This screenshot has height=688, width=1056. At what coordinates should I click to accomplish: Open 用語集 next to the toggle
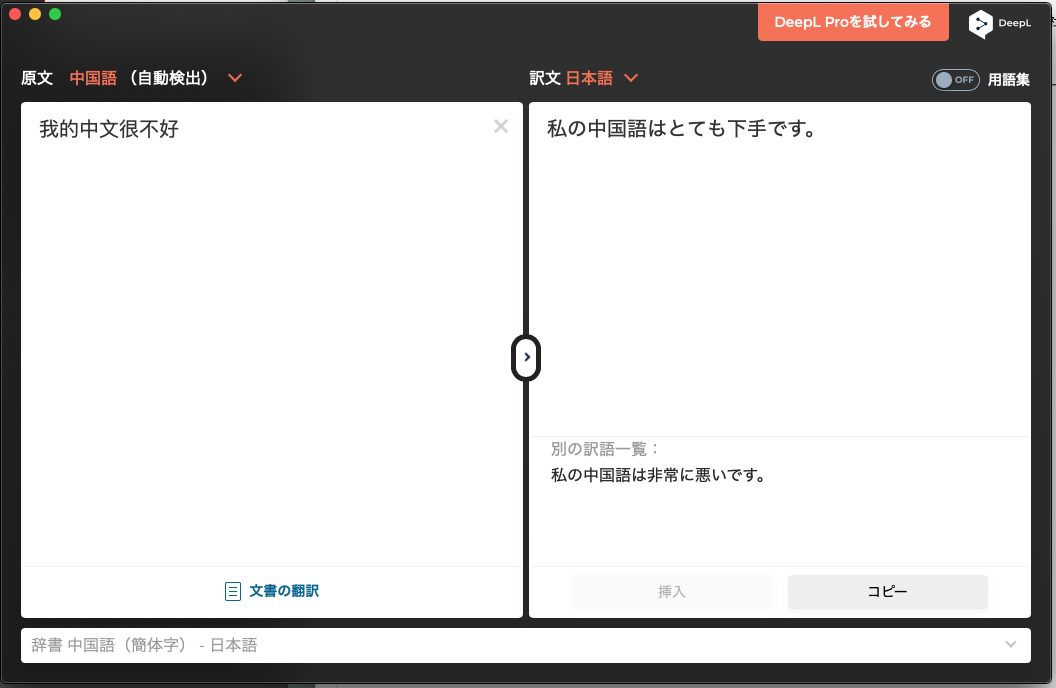(x=1009, y=79)
